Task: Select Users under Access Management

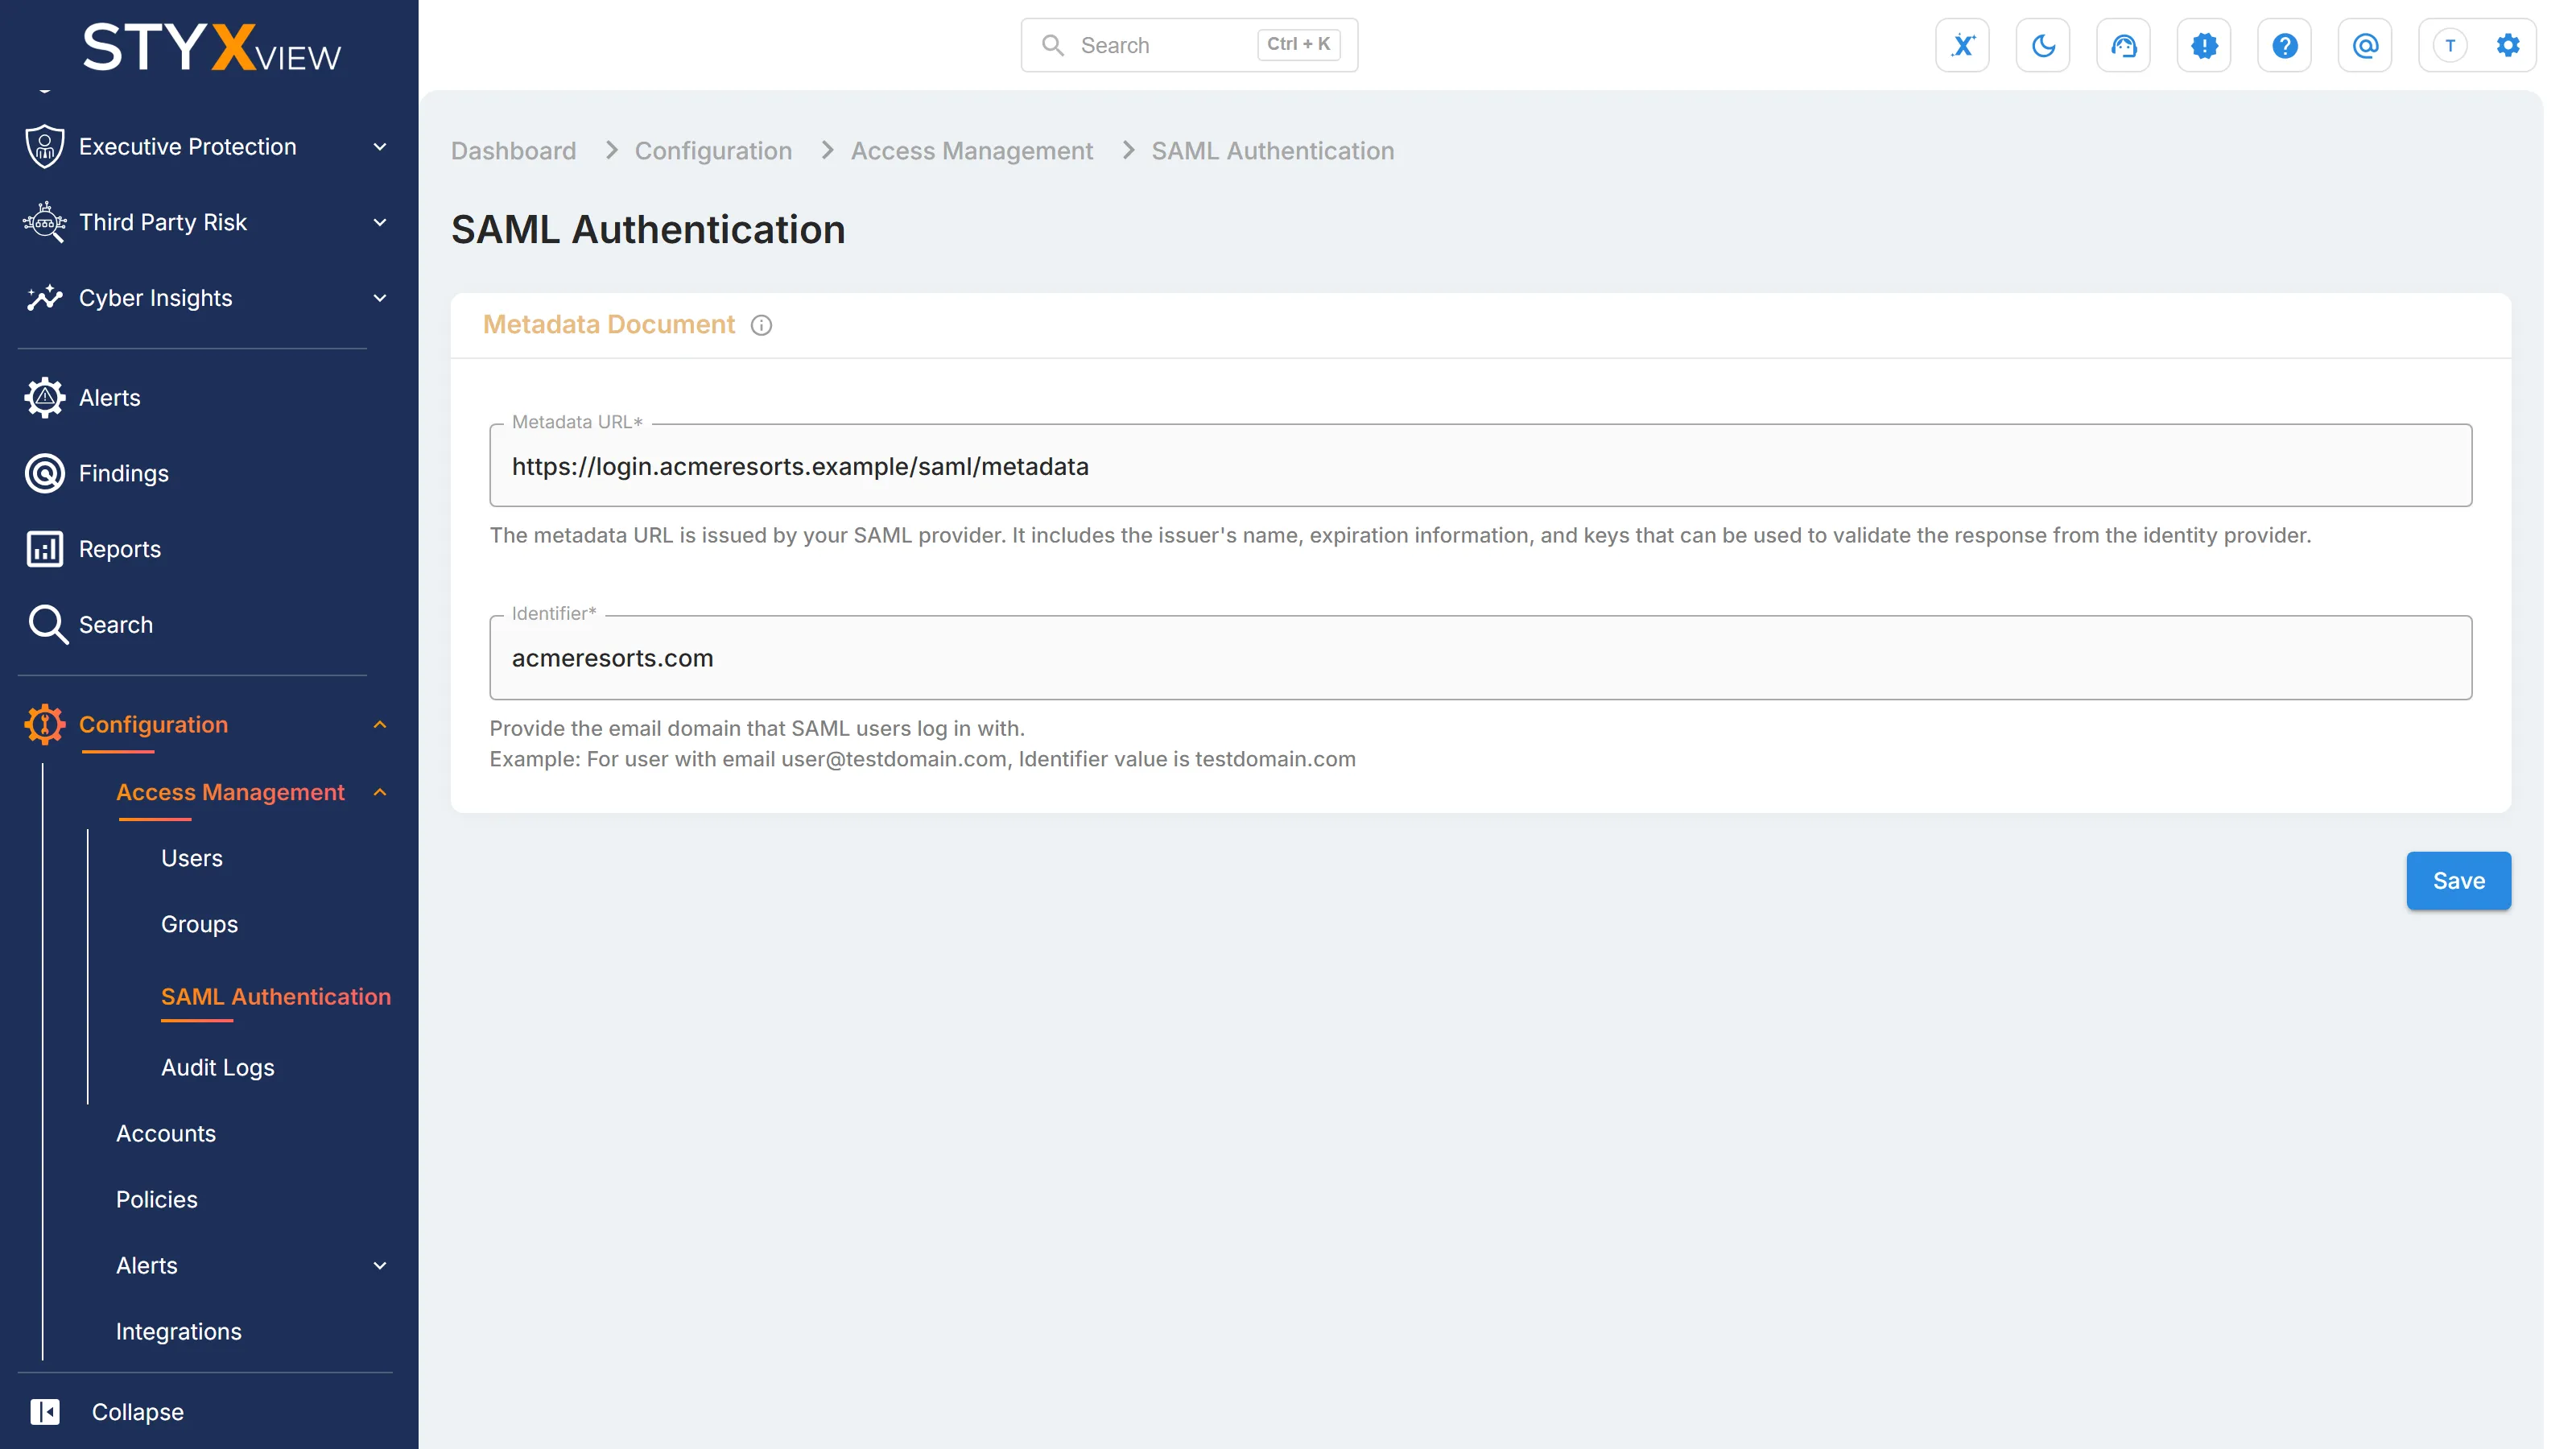Action: [192, 859]
